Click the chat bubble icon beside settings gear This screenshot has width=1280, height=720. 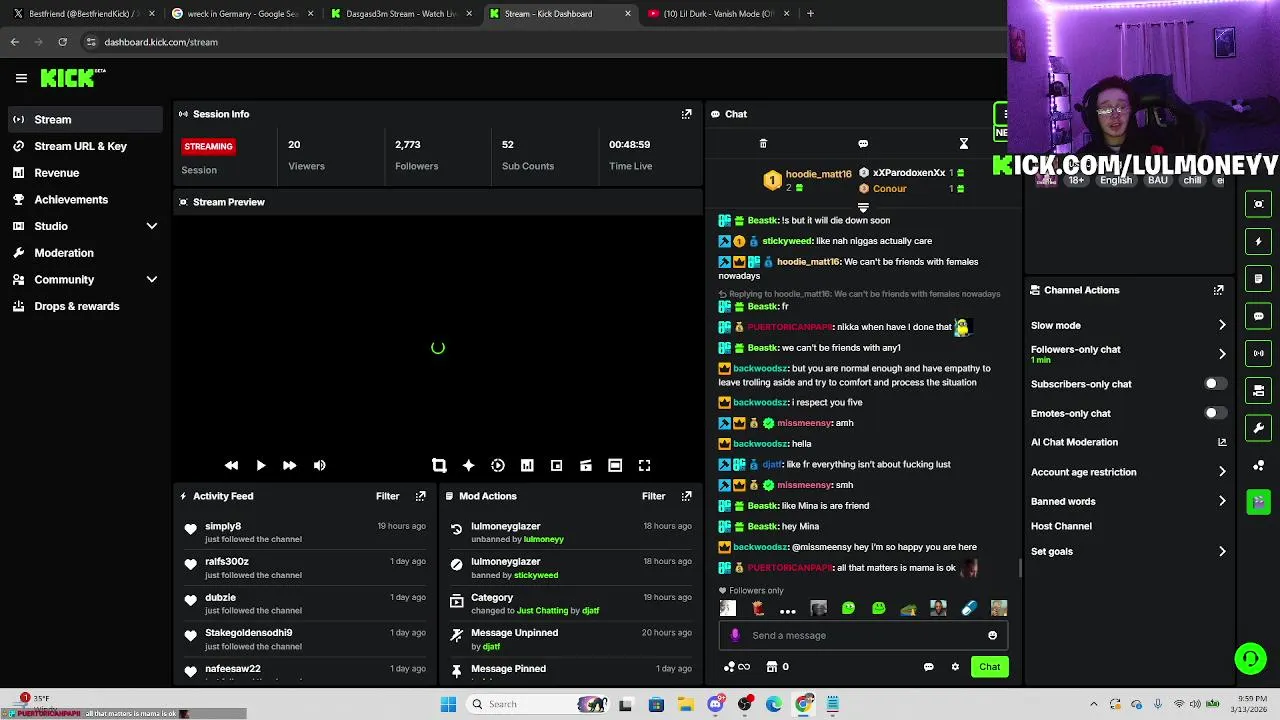click(928, 667)
